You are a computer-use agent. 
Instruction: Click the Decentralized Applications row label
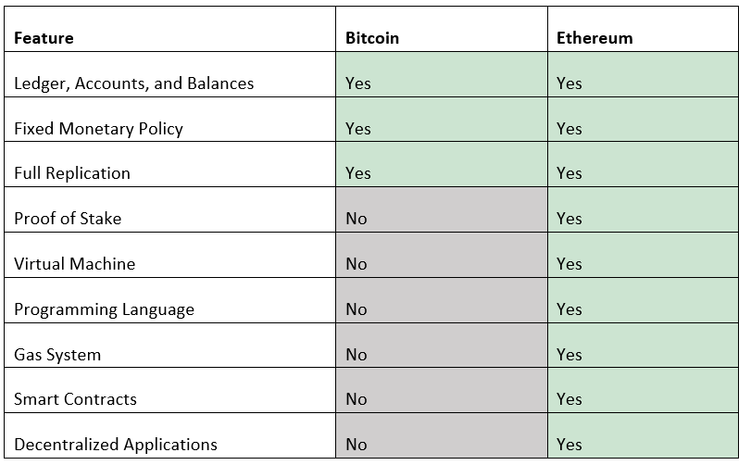point(116,444)
